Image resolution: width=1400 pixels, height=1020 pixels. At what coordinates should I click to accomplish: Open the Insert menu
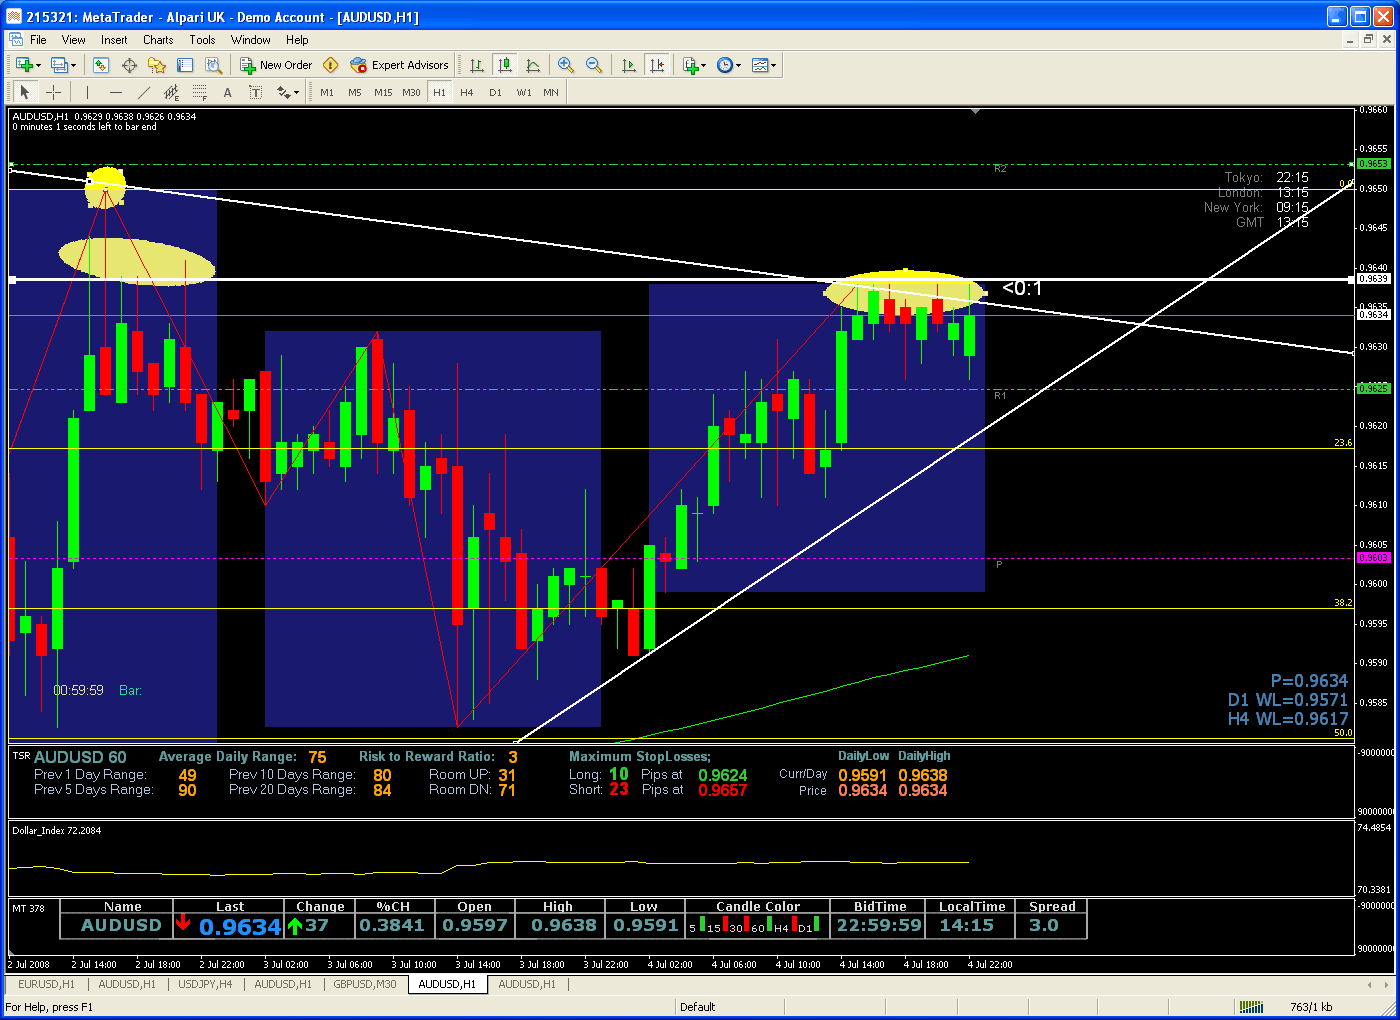pyautogui.click(x=114, y=40)
